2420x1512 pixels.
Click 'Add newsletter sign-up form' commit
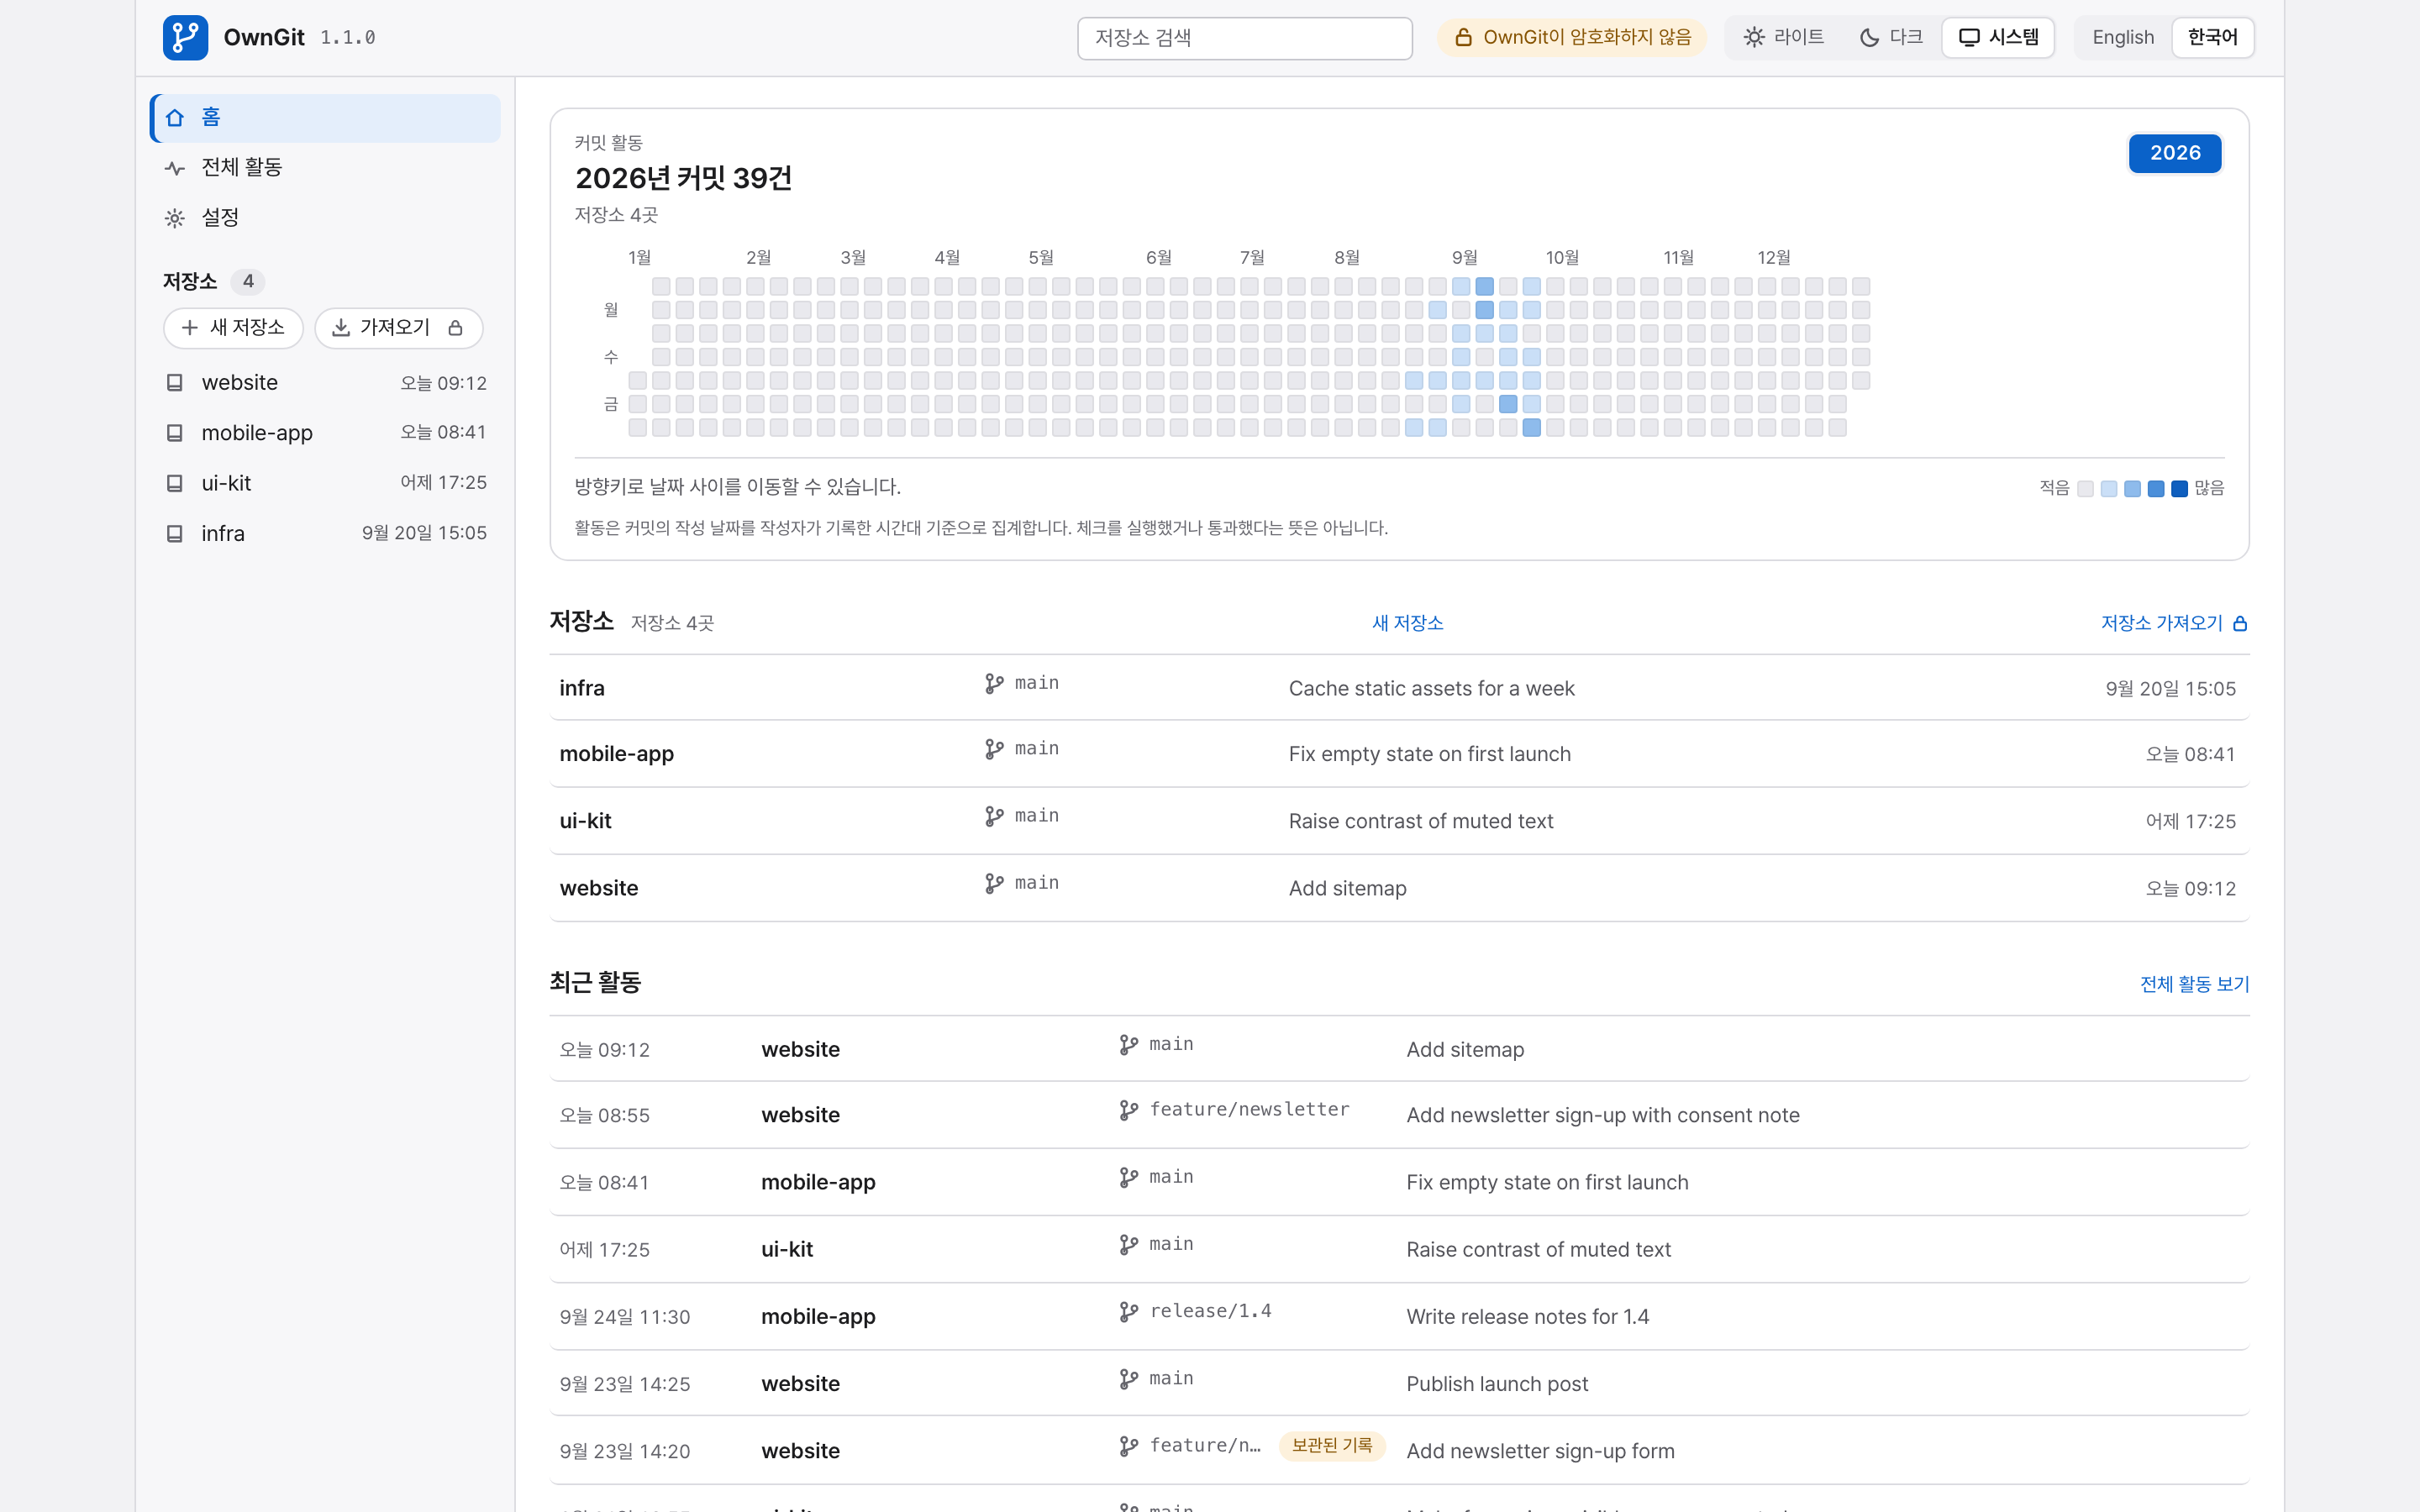pos(1540,1451)
